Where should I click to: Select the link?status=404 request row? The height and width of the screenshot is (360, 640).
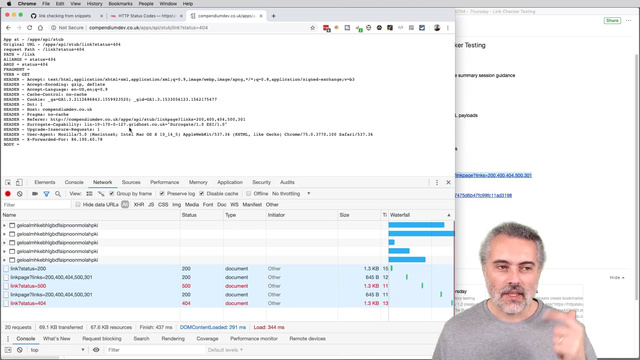[227, 303]
